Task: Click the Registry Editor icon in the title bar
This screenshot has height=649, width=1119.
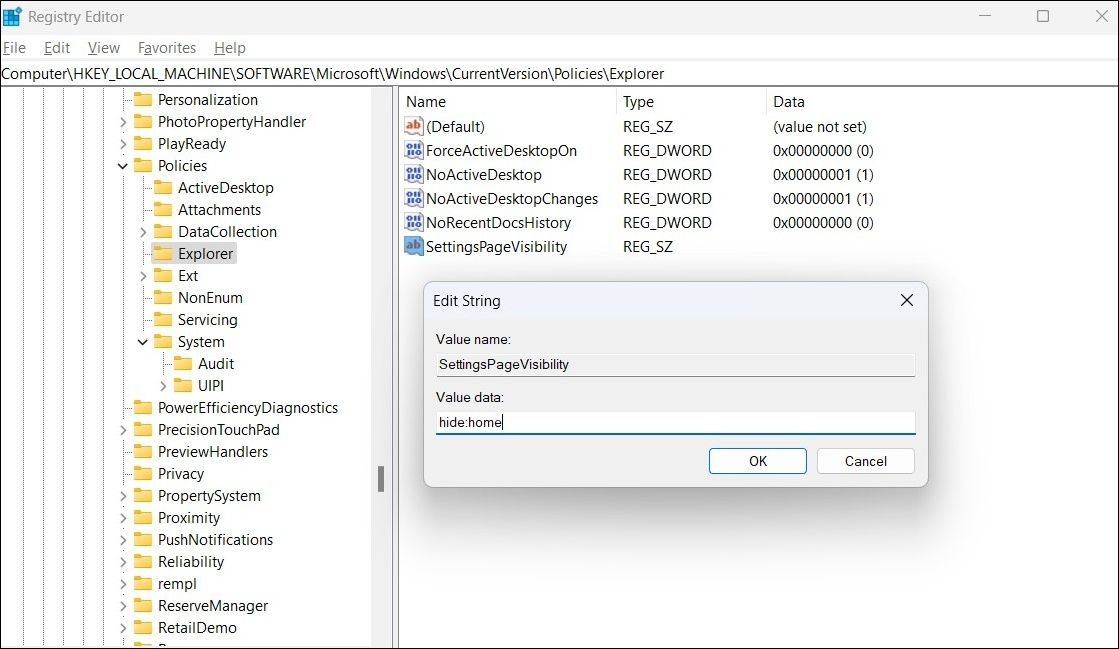Action: click(12, 15)
